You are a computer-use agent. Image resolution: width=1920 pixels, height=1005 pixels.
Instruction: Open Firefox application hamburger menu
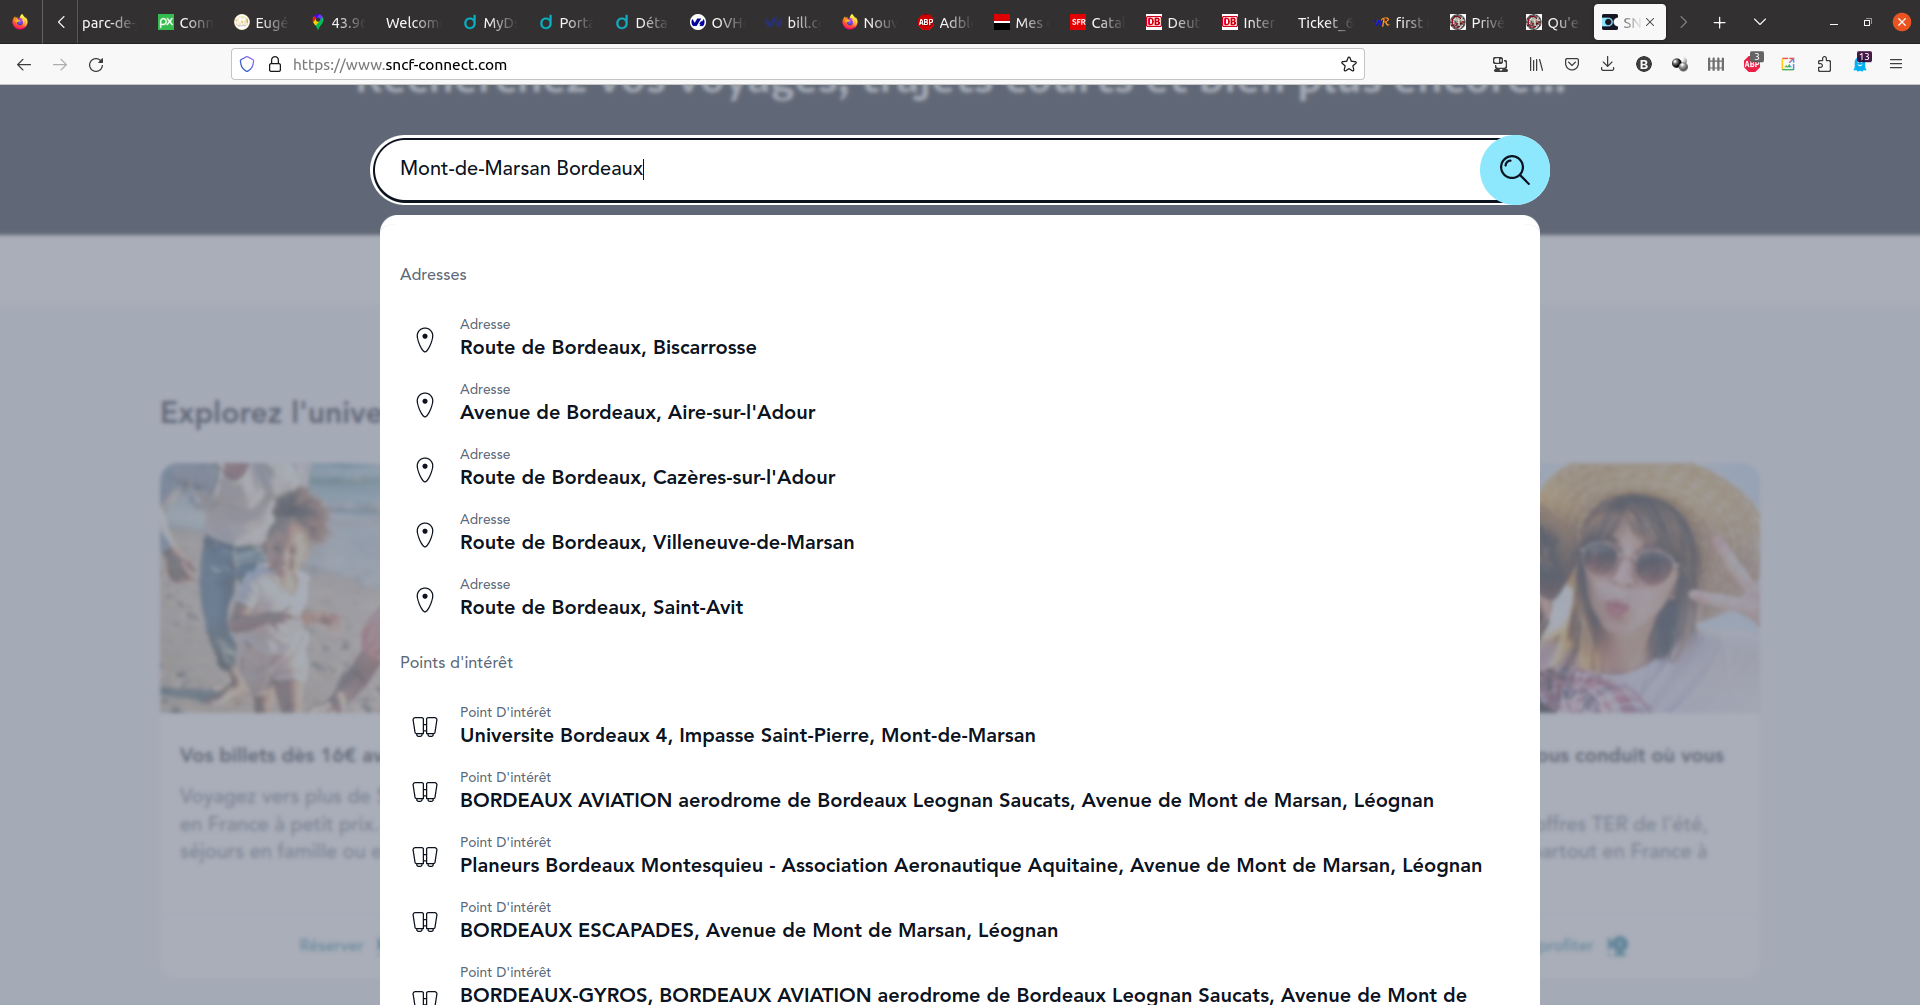1896,64
